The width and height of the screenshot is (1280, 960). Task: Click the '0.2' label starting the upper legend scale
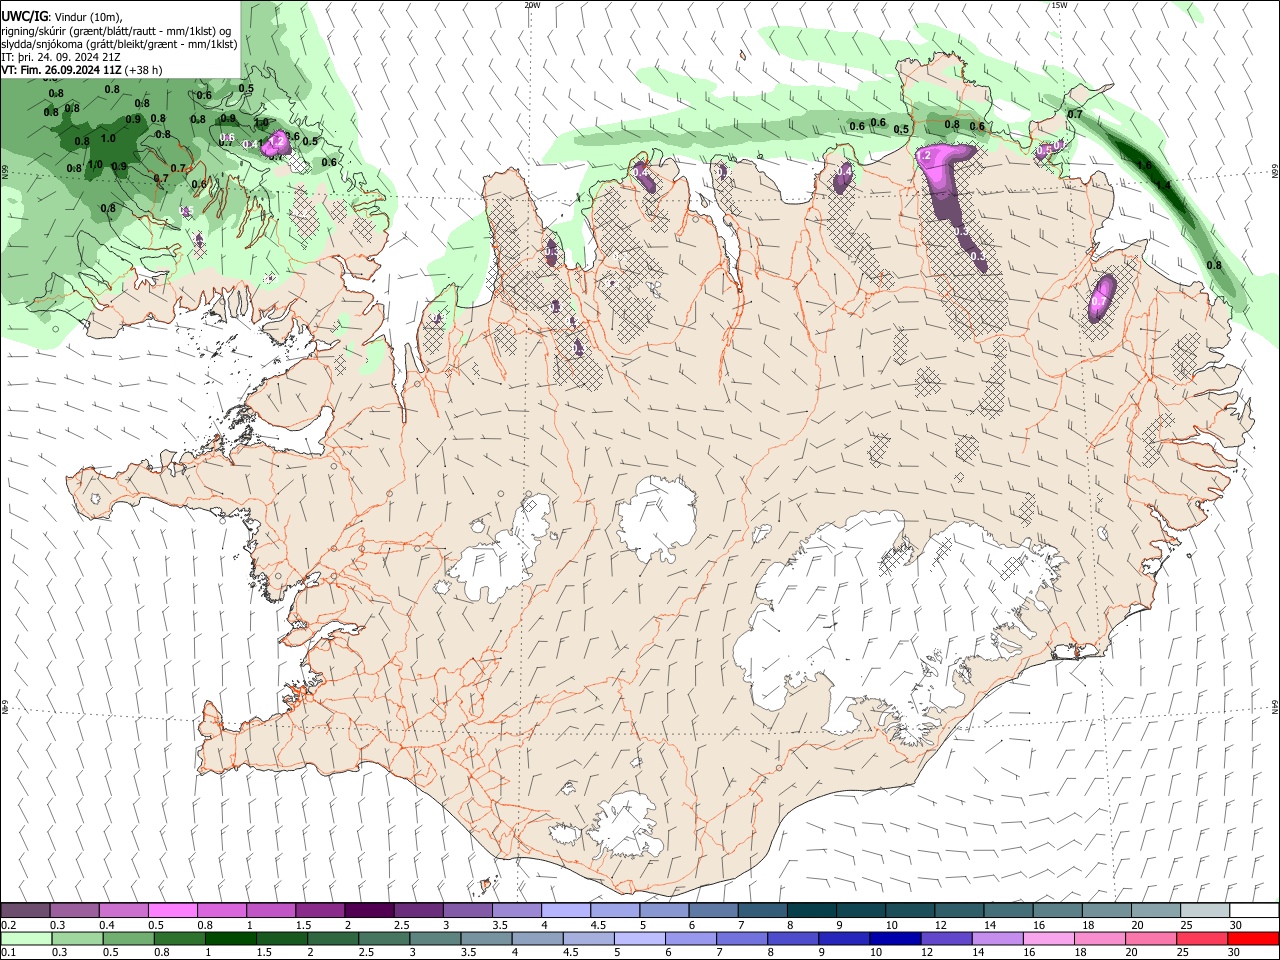coord(9,925)
